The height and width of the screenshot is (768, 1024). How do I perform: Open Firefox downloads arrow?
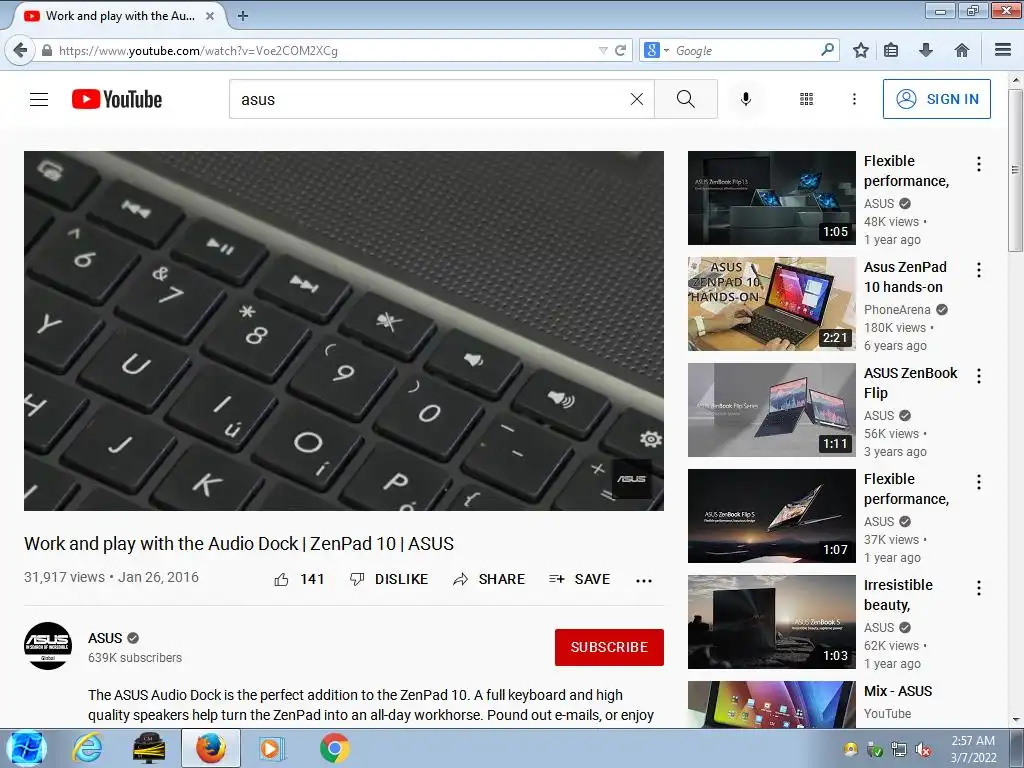click(926, 50)
